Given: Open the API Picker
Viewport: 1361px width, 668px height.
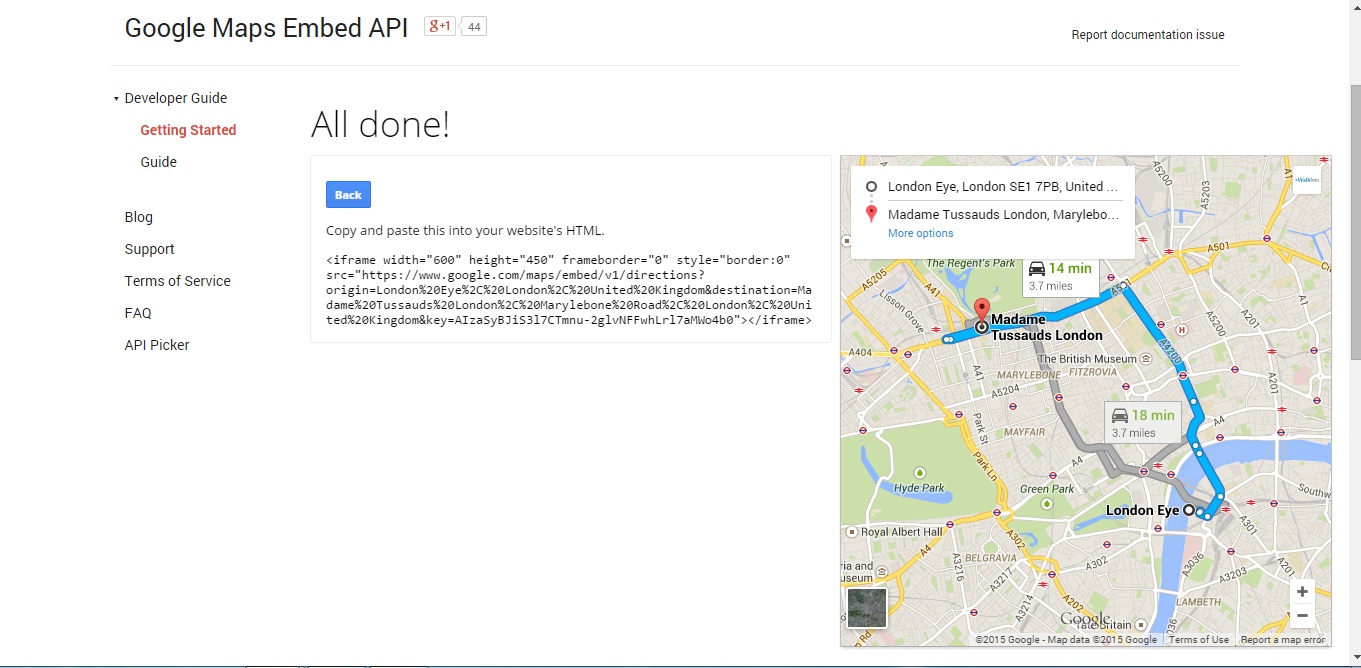Looking at the screenshot, I should click(157, 345).
